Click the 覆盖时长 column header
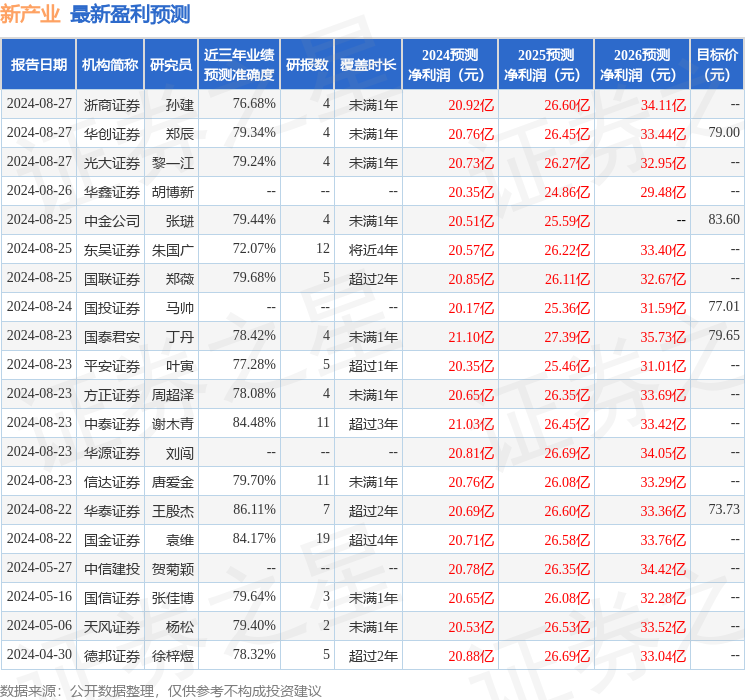The width and height of the screenshot is (745, 700). click(x=368, y=64)
